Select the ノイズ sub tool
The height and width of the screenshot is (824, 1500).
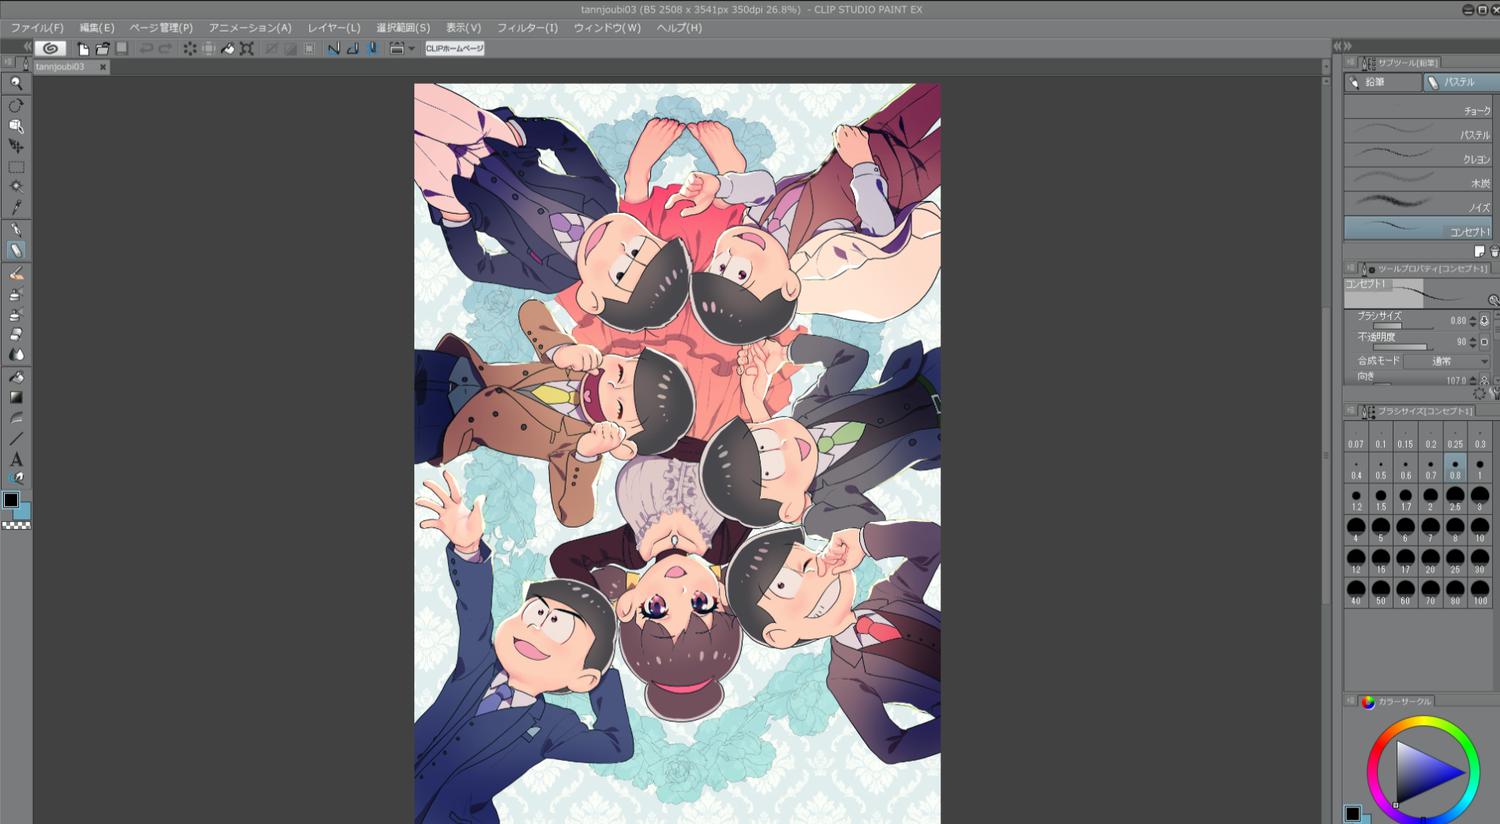tap(1418, 204)
